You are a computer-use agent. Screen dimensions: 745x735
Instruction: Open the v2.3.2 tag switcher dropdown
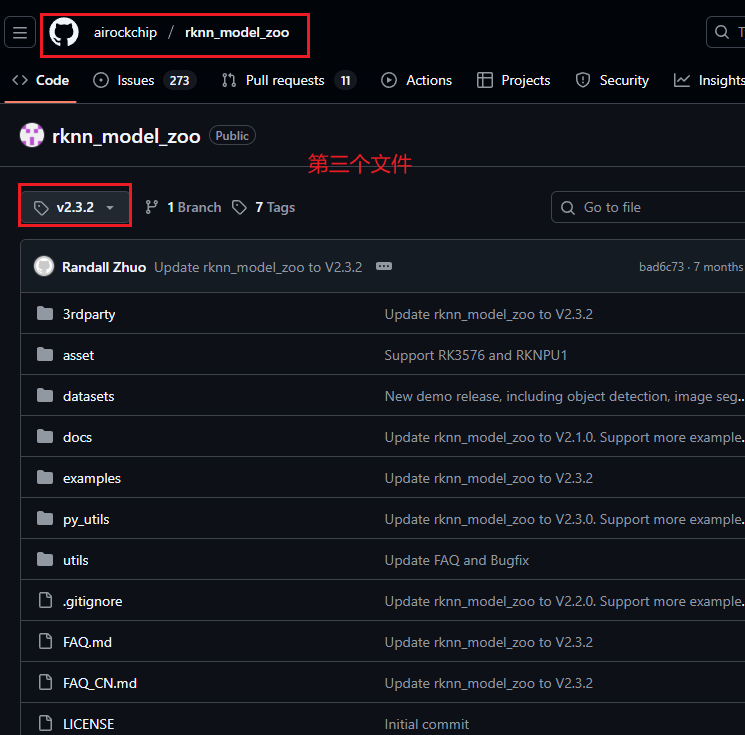pyautogui.click(x=75, y=207)
